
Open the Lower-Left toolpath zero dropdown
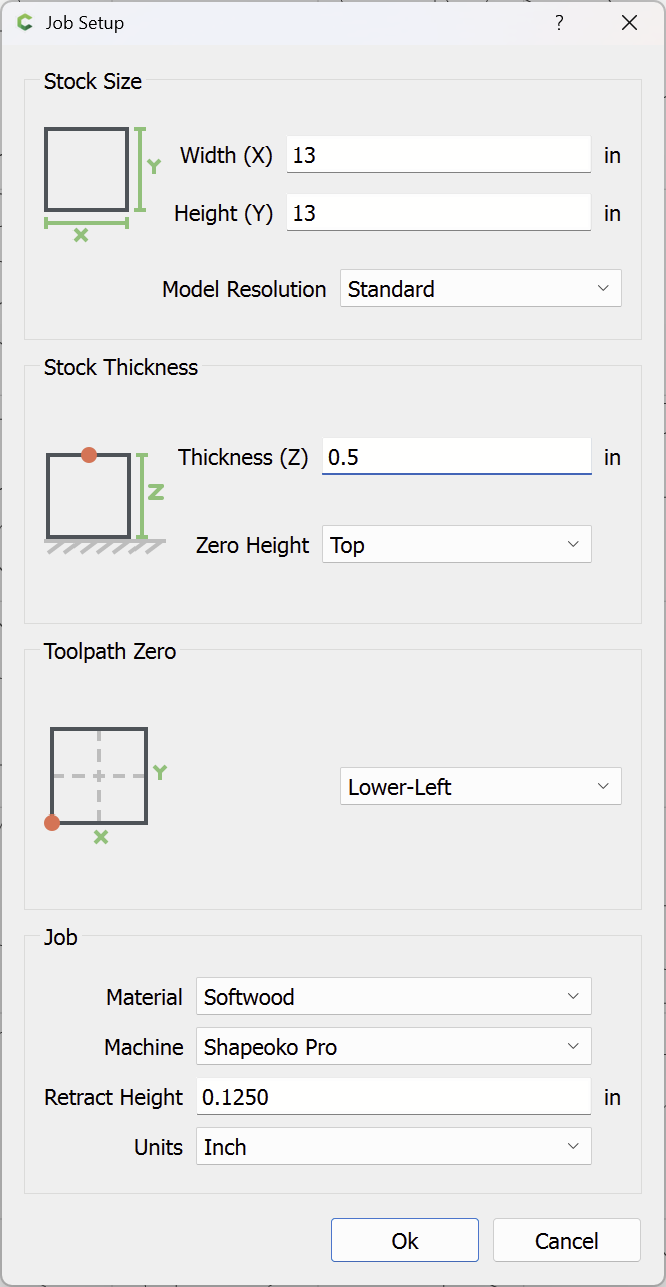(x=480, y=787)
